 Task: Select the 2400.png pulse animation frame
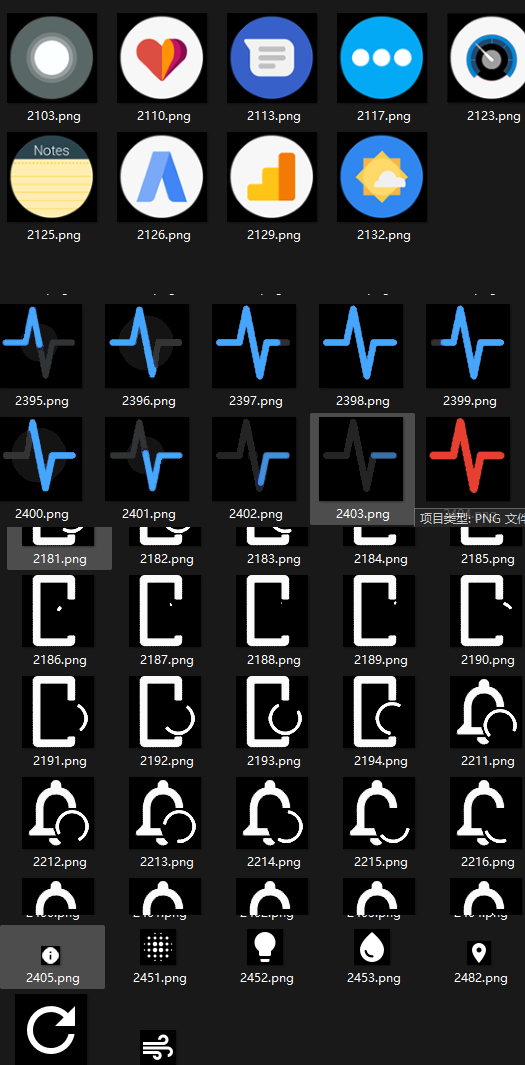click(41, 459)
